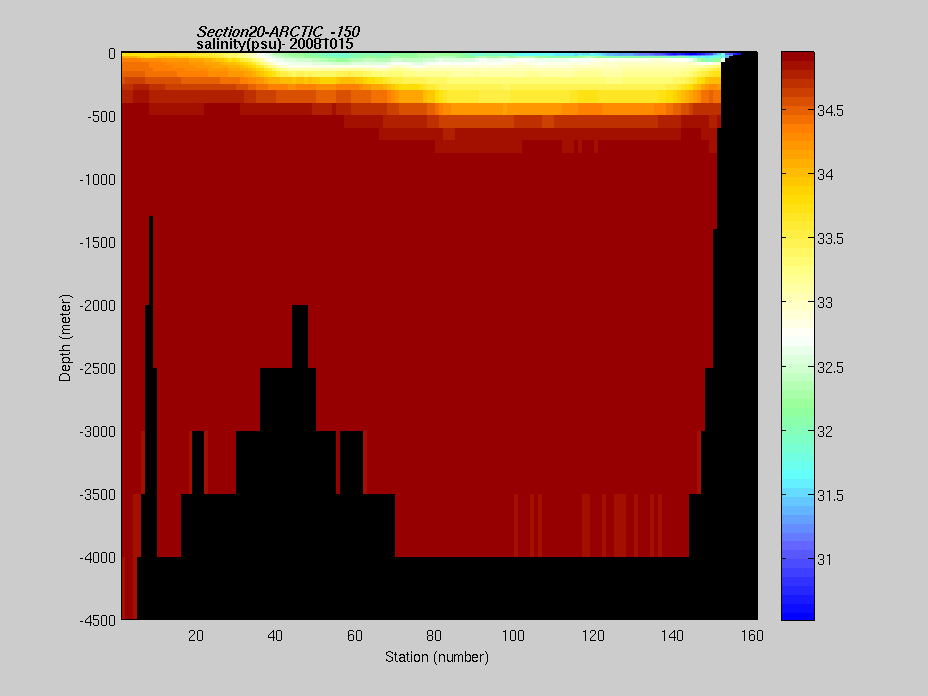The width and height of the screenshot is (928, 696).
Task: Click the depth tick label '-1000'
Action: click(98, 180)
